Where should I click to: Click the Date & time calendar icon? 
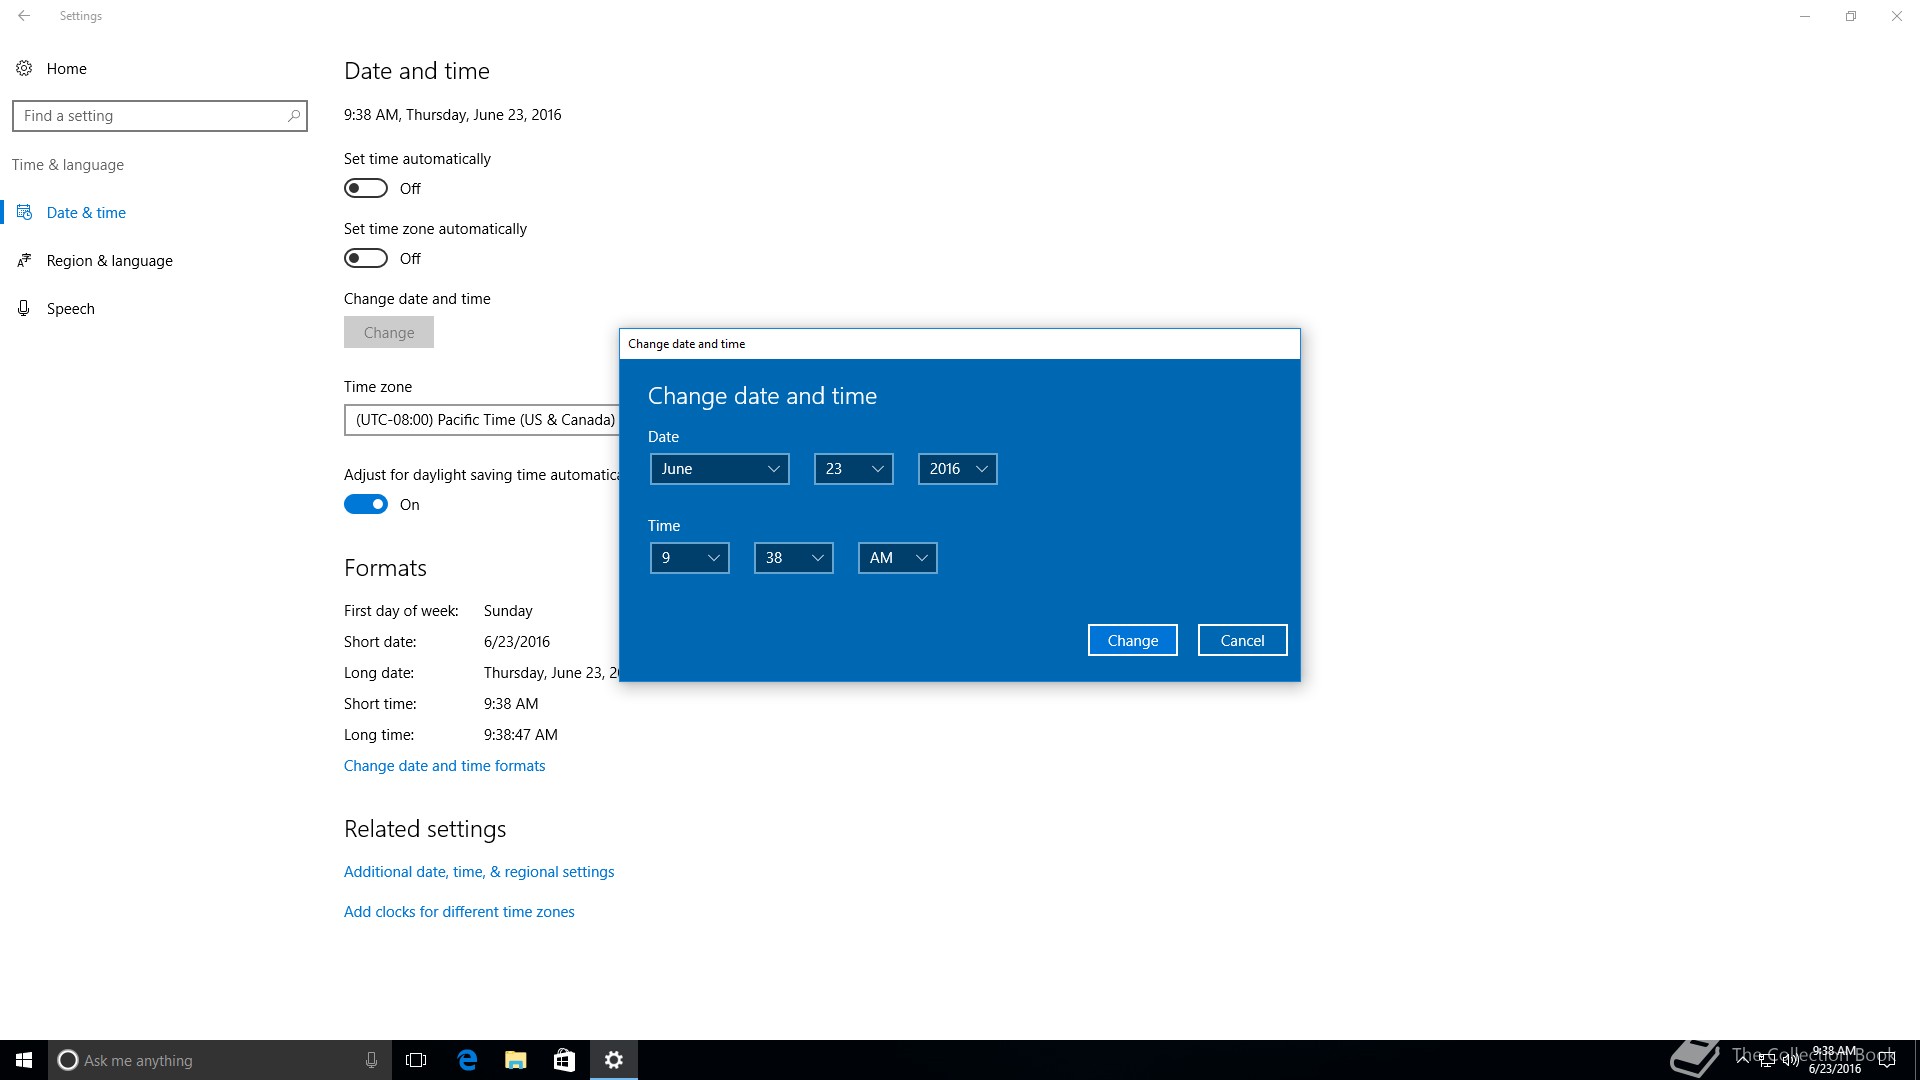(24, 212)
